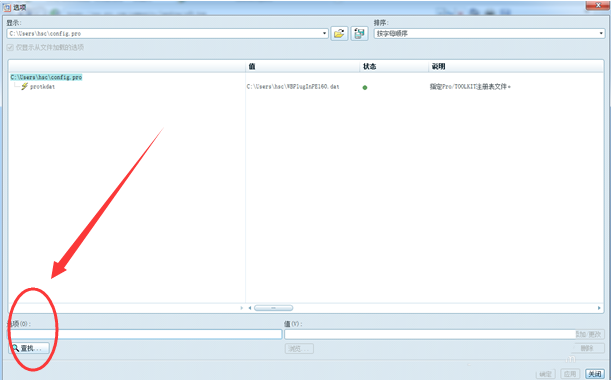Click the option name input field
Image resolution: width=611 pixels, height=380 pixels.
[145, 334]
